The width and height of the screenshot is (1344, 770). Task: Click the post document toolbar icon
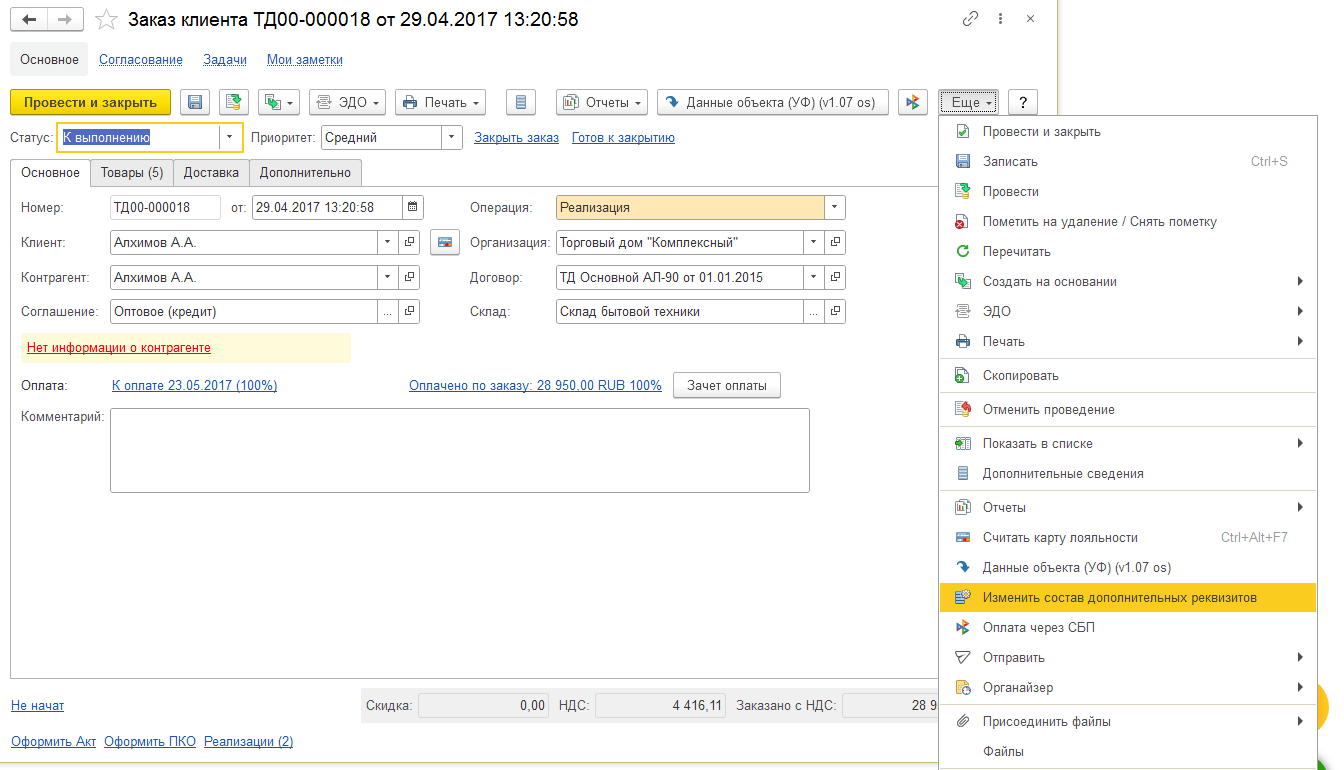pyautogui.click(x=234, y=102)
